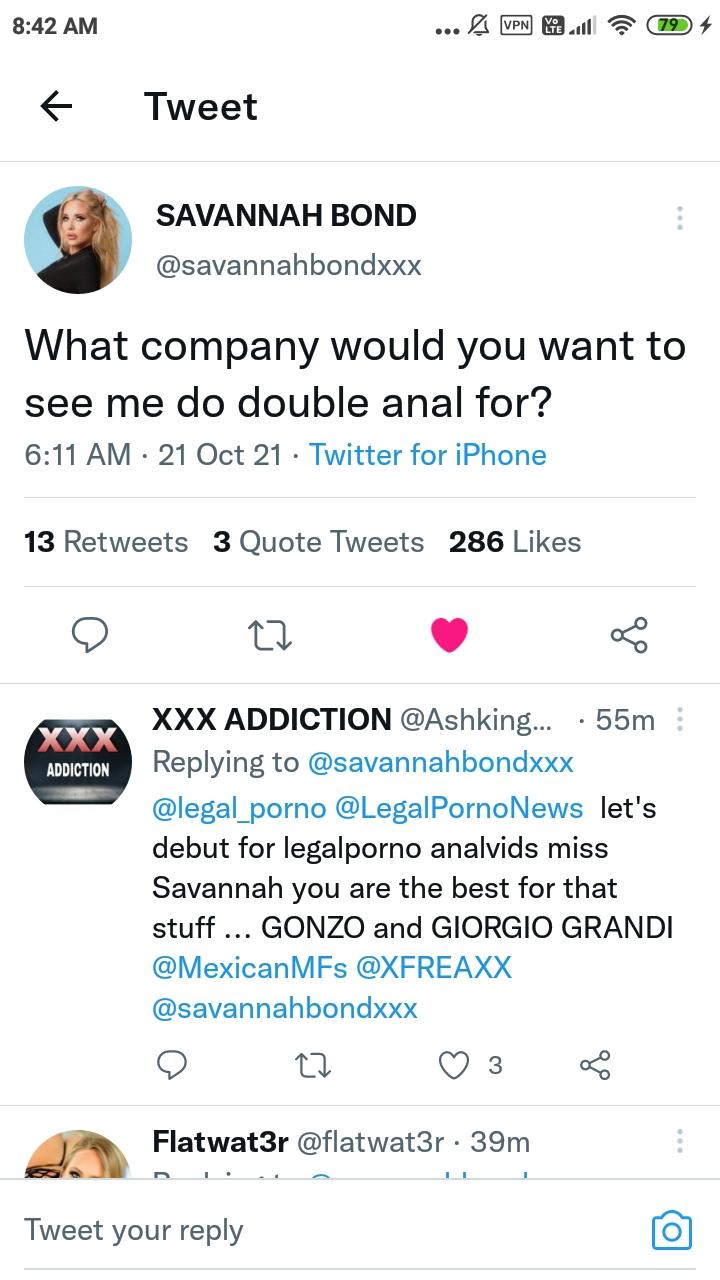
Task: Open XXX ADDICTION reply options menu
Action: click(x=680, y=719)
